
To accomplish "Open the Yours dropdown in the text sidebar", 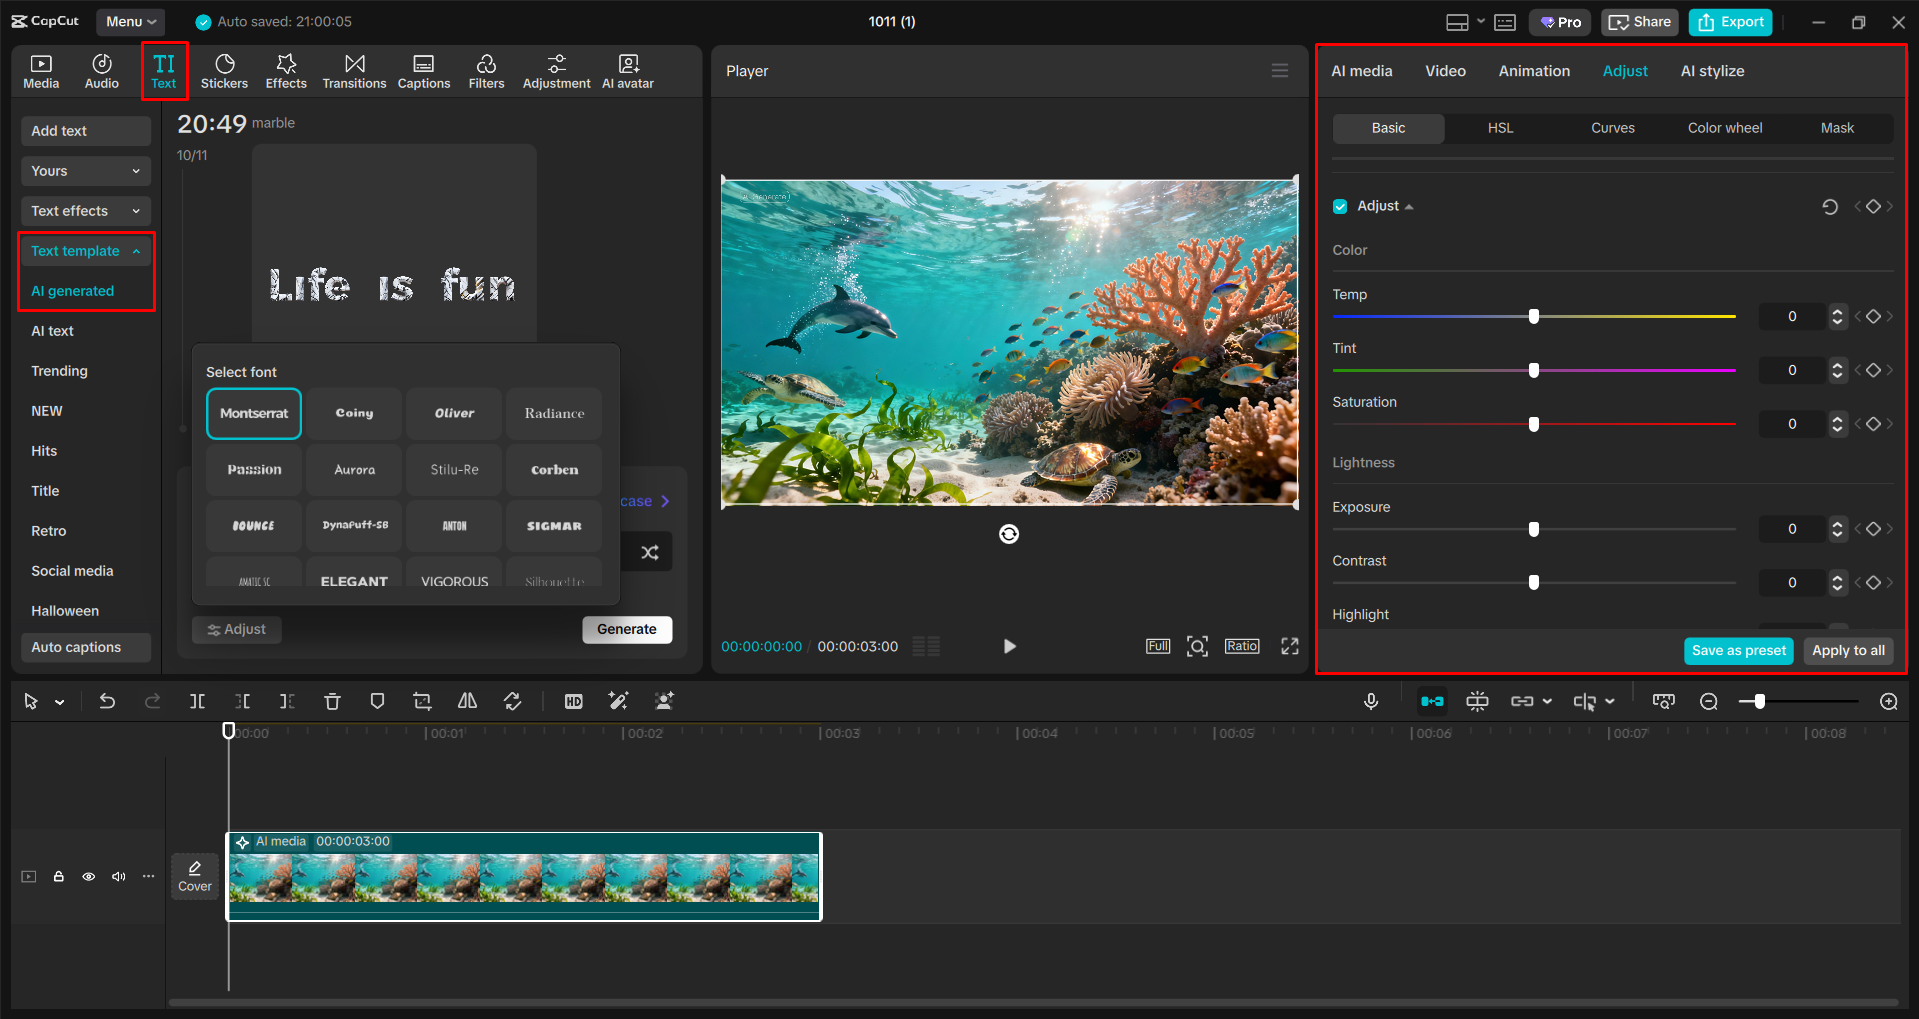I will [85, 170].
